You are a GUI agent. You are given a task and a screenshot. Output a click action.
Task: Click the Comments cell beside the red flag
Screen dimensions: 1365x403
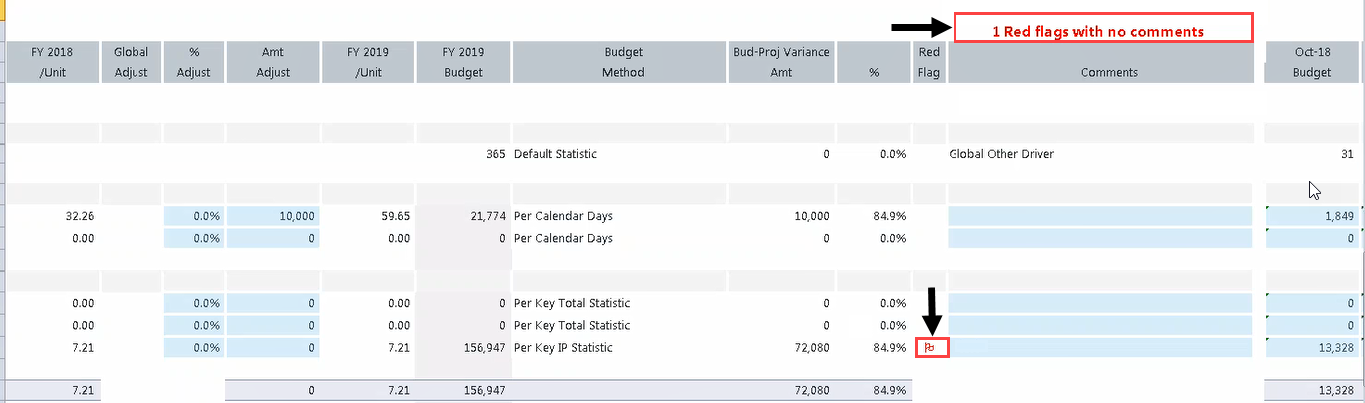pyautogui.click(x=1099, y=348)
